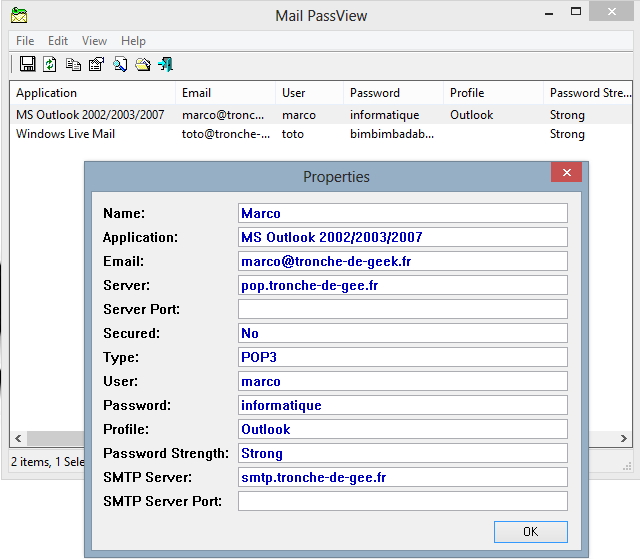The width and height of the screenshot is (640, 559).
Task: Click the Type field showing POP3
Action: [403, 357]
